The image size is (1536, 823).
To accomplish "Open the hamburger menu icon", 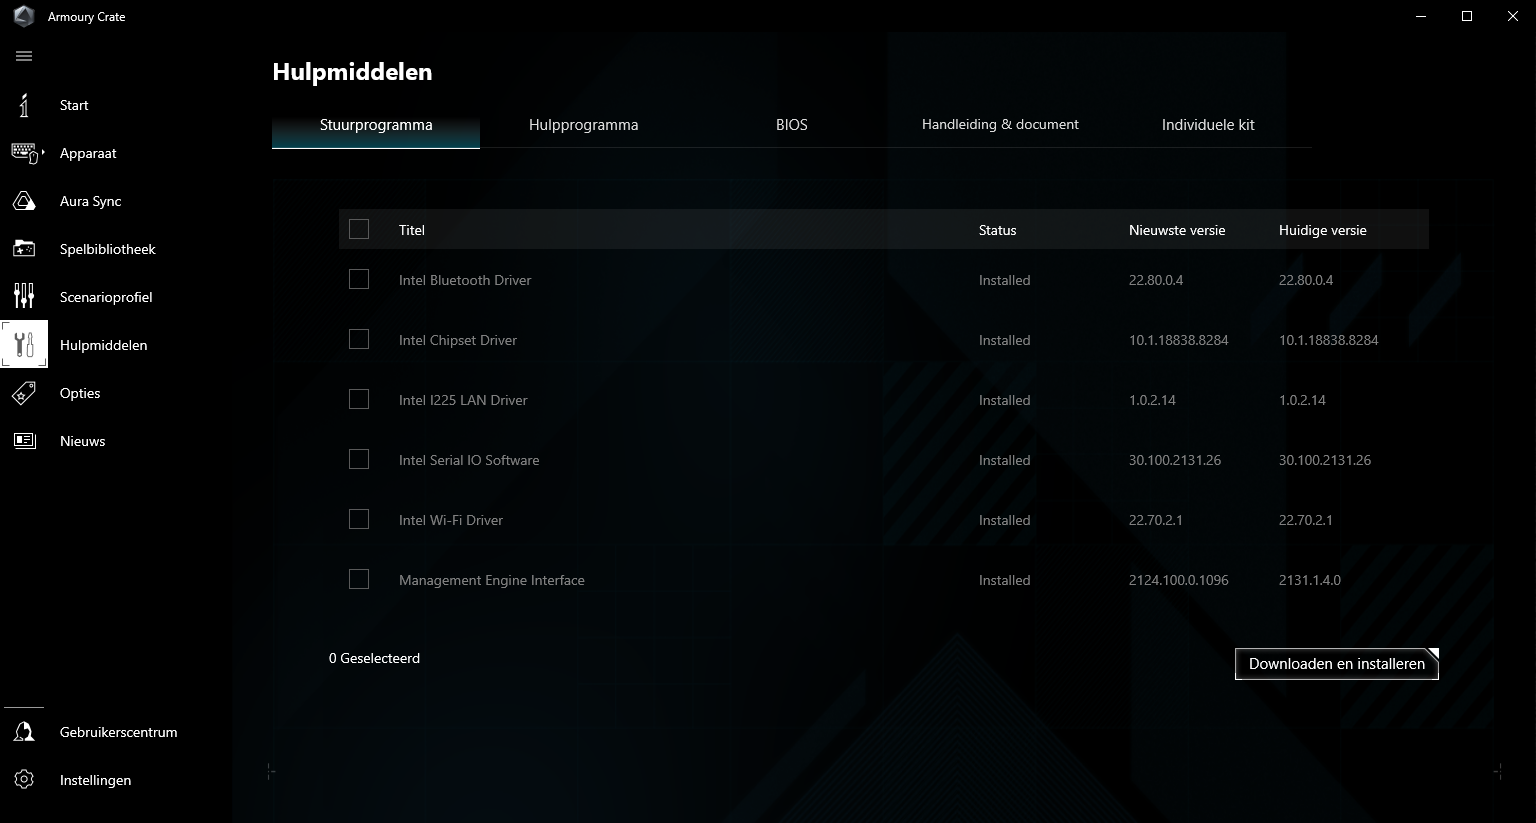I will [24, 56].
